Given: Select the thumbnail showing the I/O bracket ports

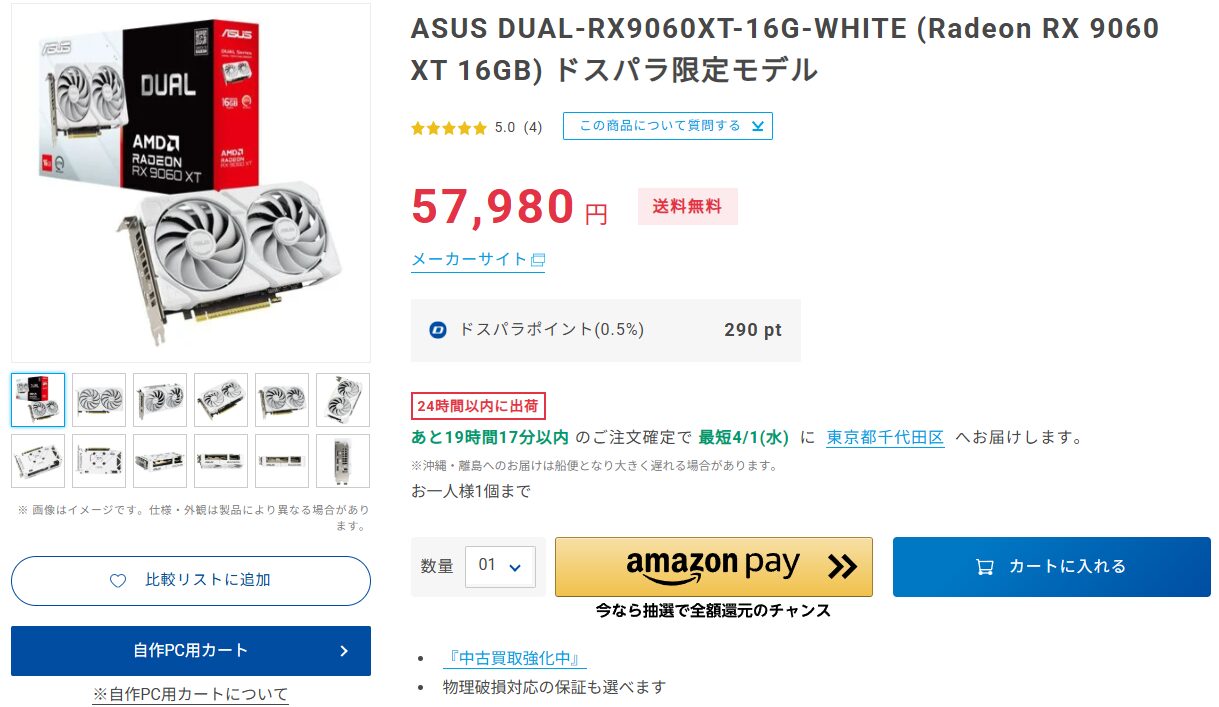Looking at the screenshot, I should click(343, 461).
